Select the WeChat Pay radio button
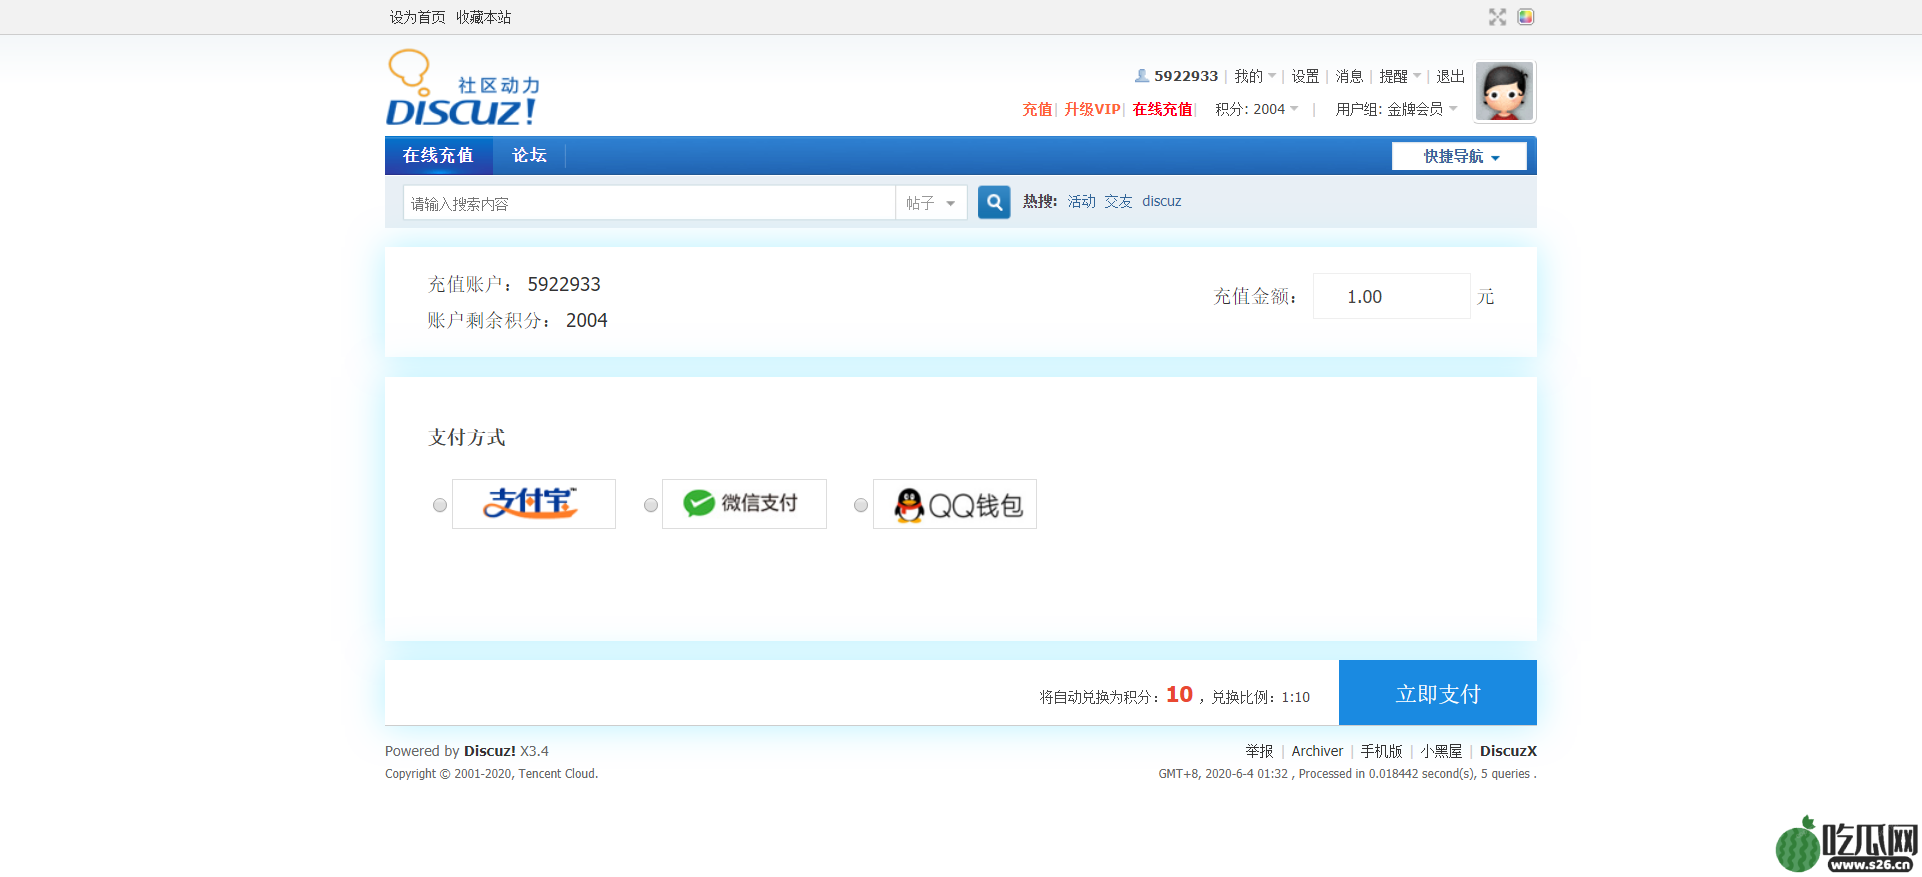The width and height of the screenshot is (1922, 877). tap(651, 505)
